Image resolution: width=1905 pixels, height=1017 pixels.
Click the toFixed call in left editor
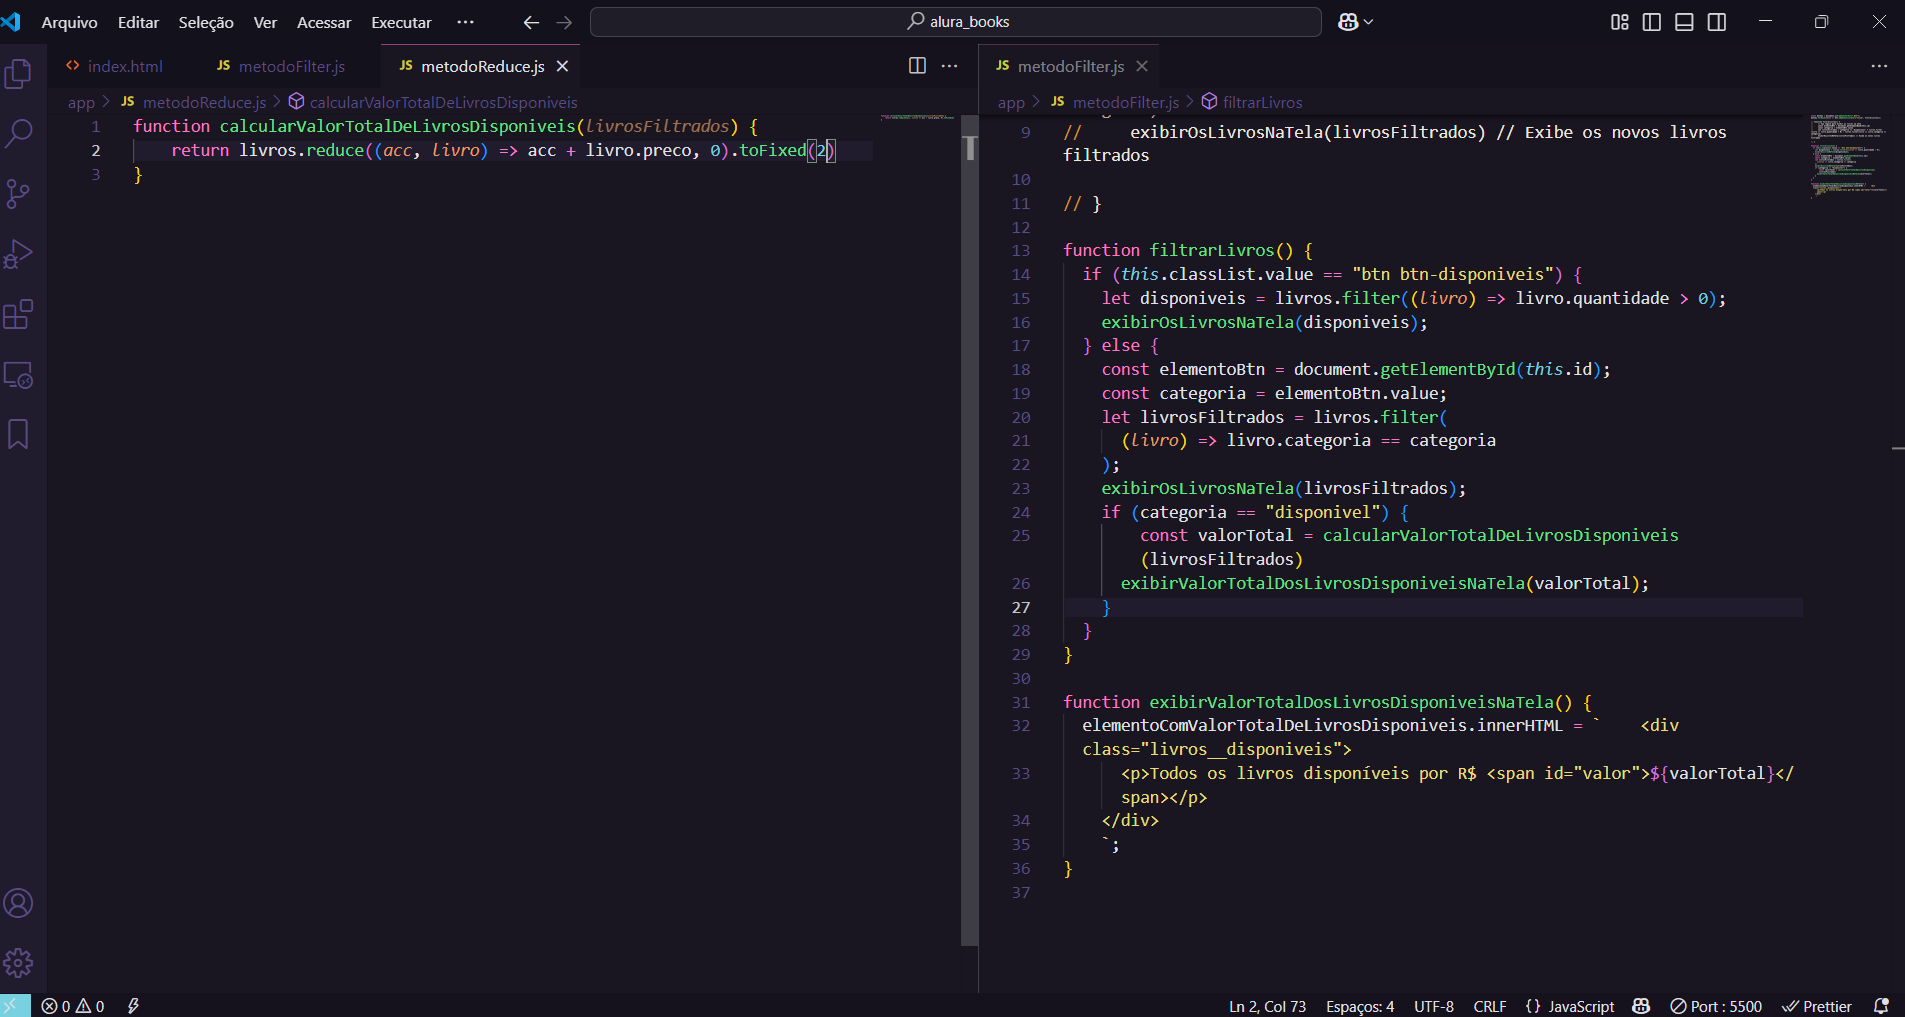[x=772, y=150]
